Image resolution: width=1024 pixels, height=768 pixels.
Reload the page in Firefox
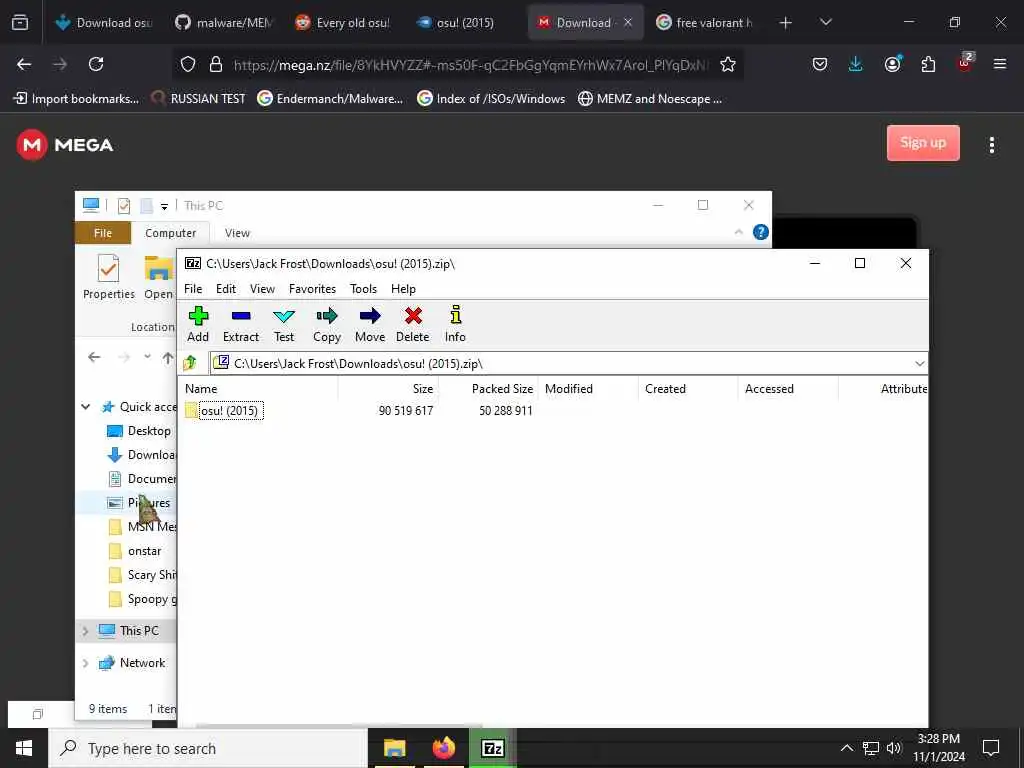[x=96, y=64]
